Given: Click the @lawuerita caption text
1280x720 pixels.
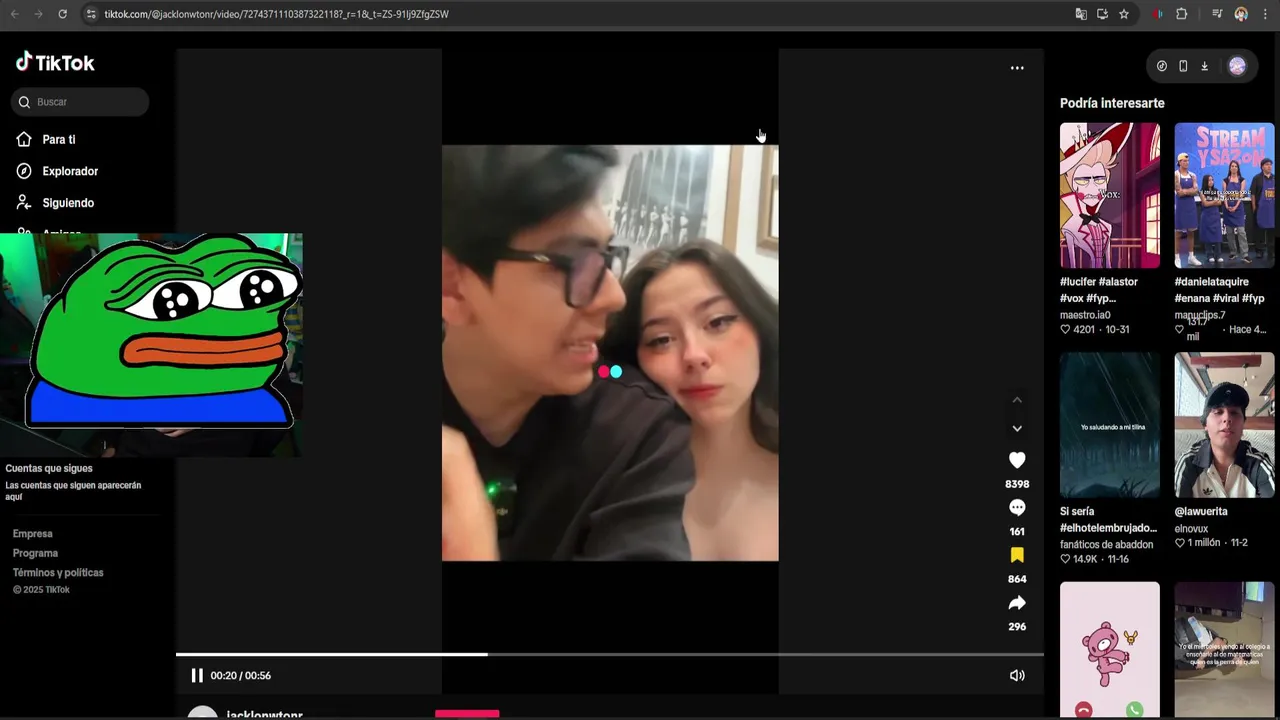Looking at the screenshot, I should pyautogui.click(x=1201, y=512).
